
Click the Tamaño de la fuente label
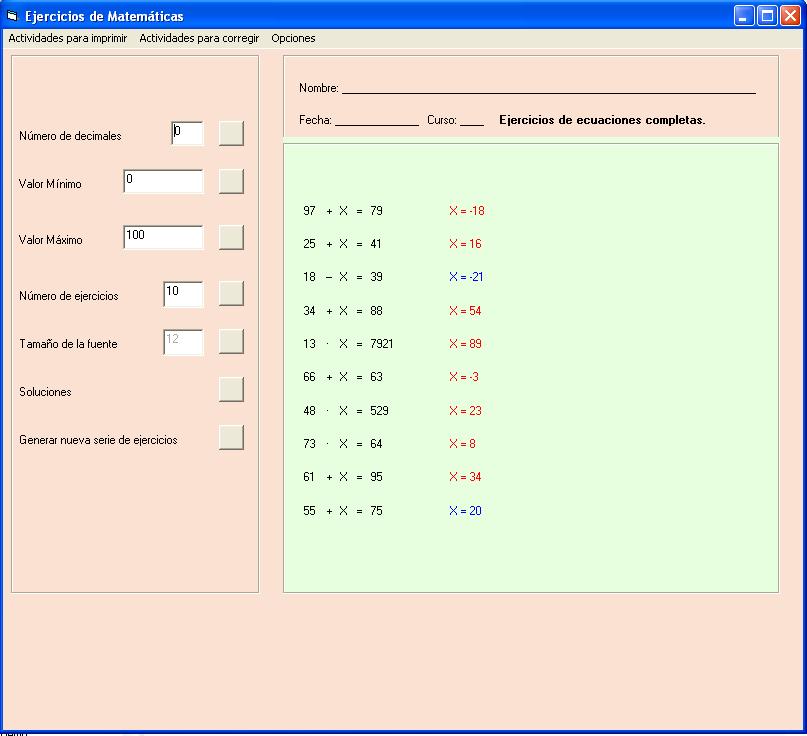[68, 344]
